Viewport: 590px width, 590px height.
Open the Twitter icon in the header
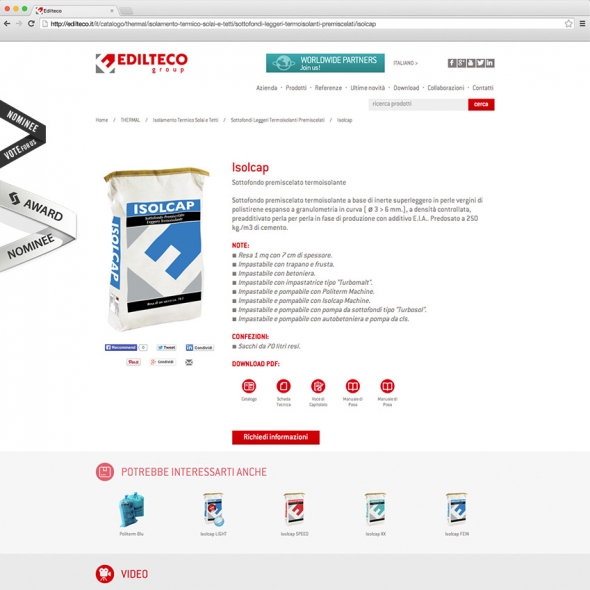click(x=480, y=63)
